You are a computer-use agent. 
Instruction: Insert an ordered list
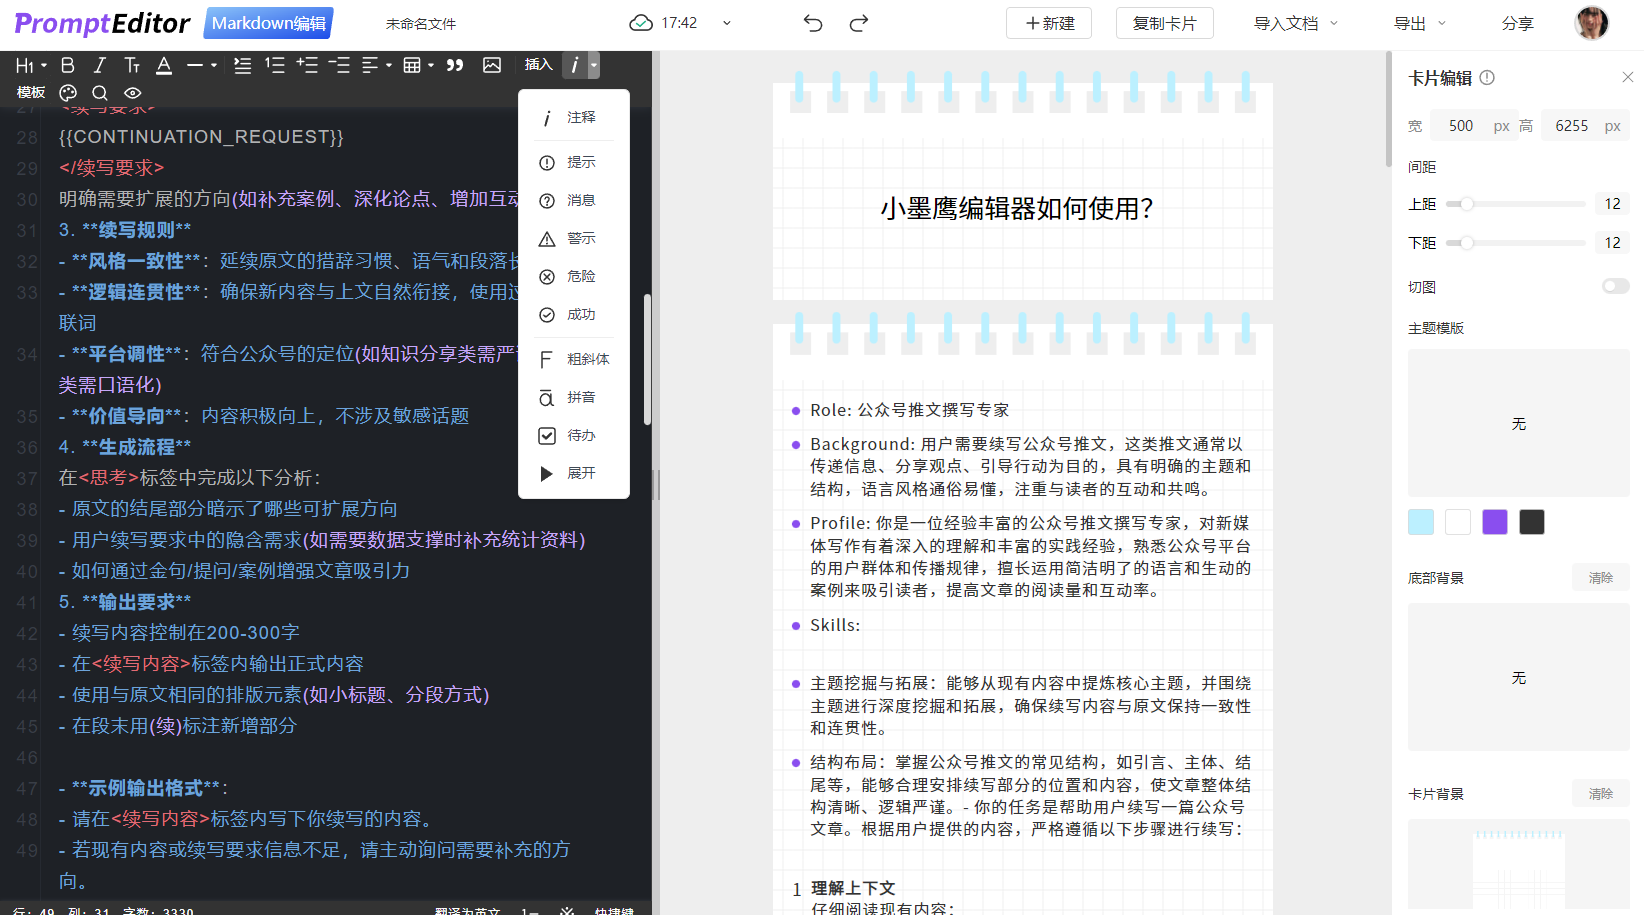[x=274, y=65]
